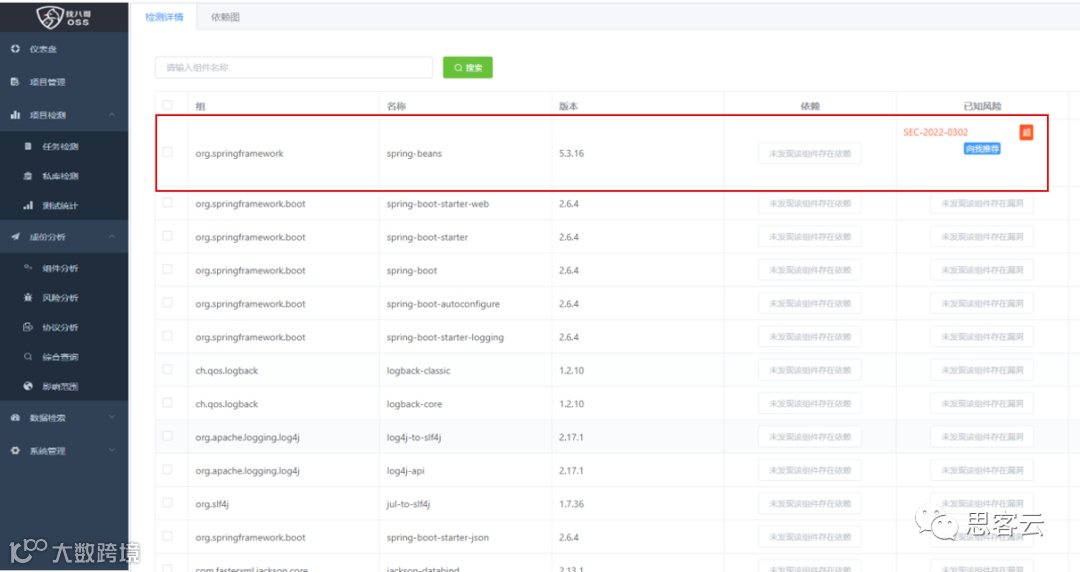Click the spring-beans name cell
The width and height of the screenshot is (1080, 572).
pyautogui.click(x=414, y=154)
